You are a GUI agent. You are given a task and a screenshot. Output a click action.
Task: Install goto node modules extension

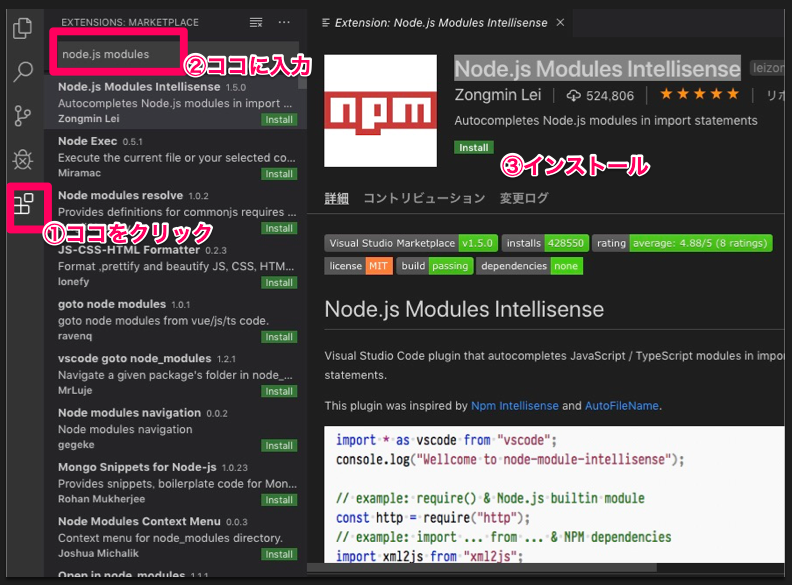[x=279, y=337]
